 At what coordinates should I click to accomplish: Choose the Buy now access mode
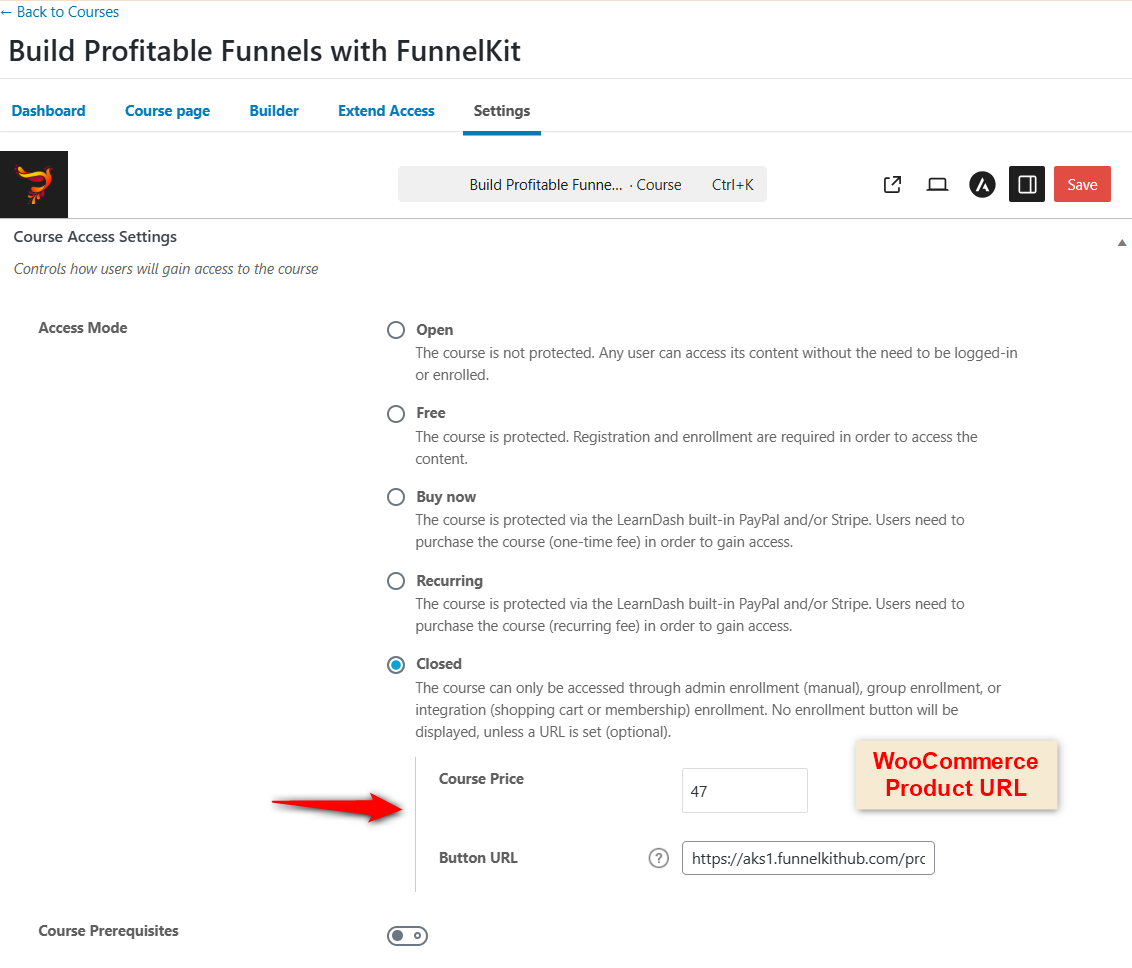pyautogui.click(x=396, y=497)
